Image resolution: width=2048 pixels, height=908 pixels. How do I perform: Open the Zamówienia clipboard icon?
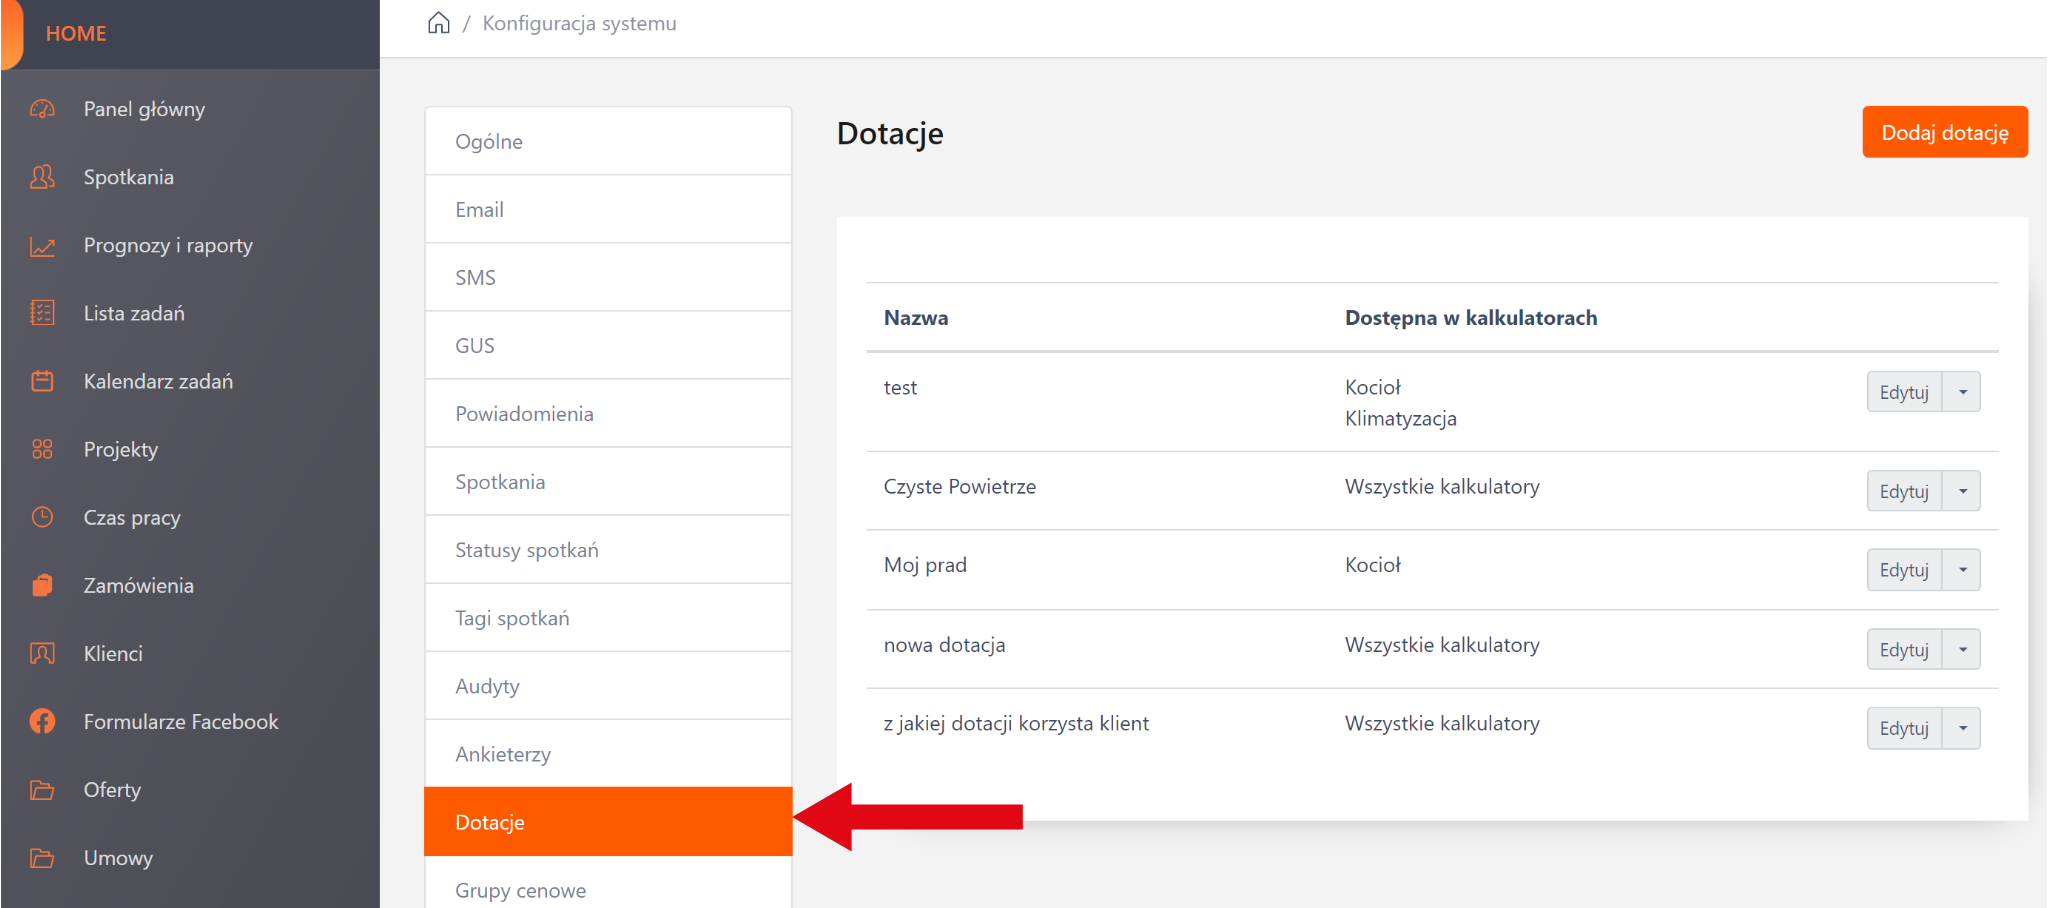pyautogui.click(x=42, y=585)
